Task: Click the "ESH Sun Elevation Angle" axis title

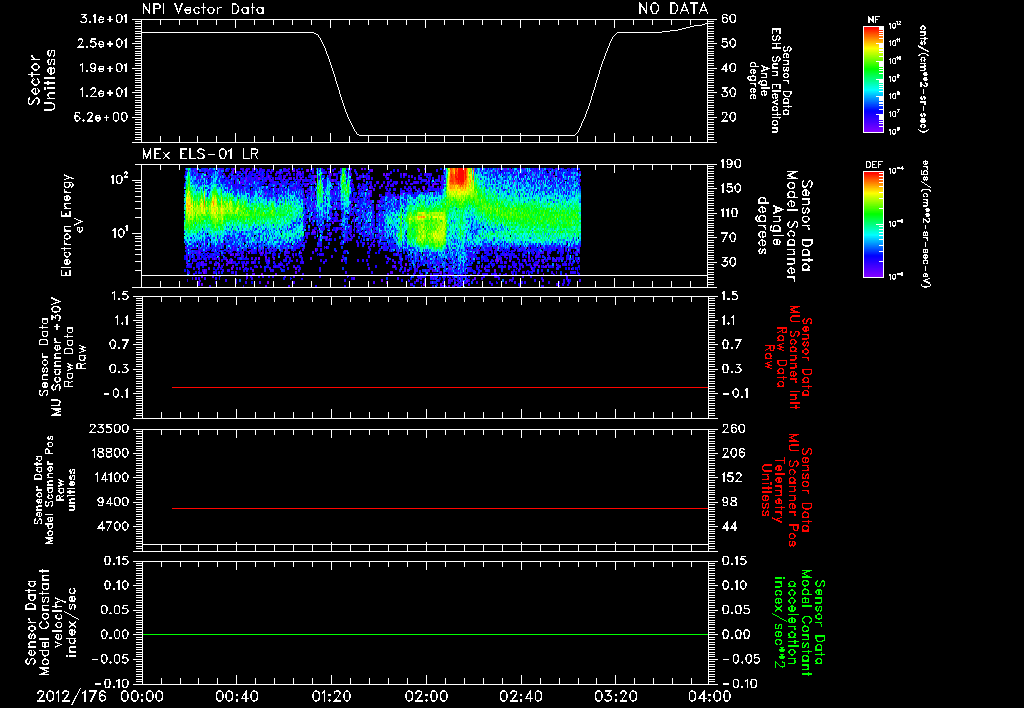Action: (x=769, y=80)
